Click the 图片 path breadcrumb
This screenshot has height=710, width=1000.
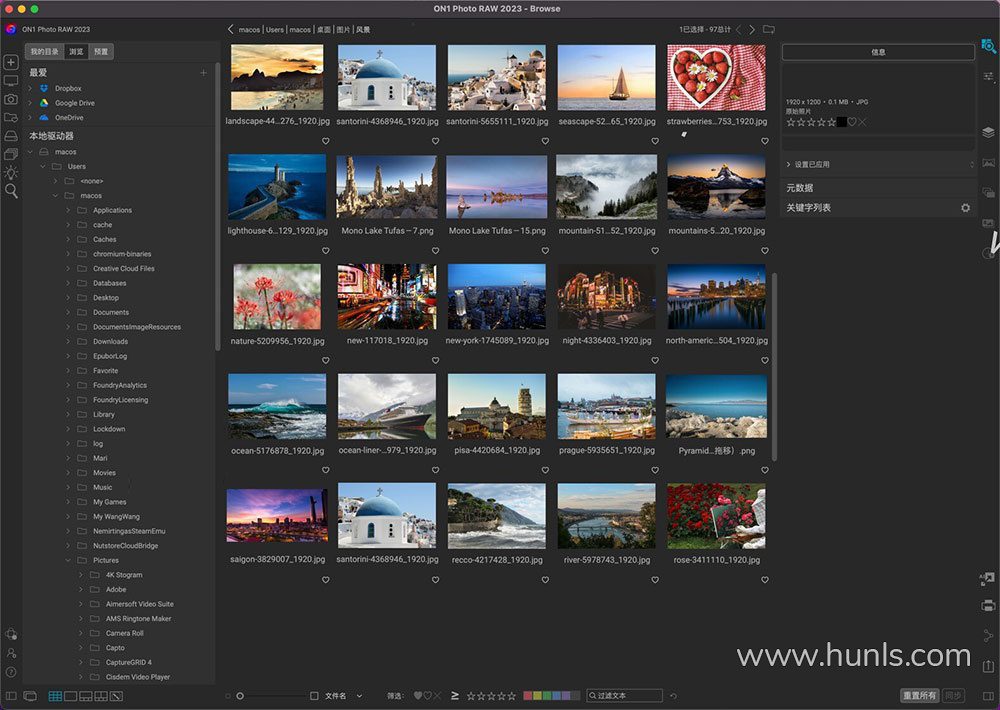(343, 29)
